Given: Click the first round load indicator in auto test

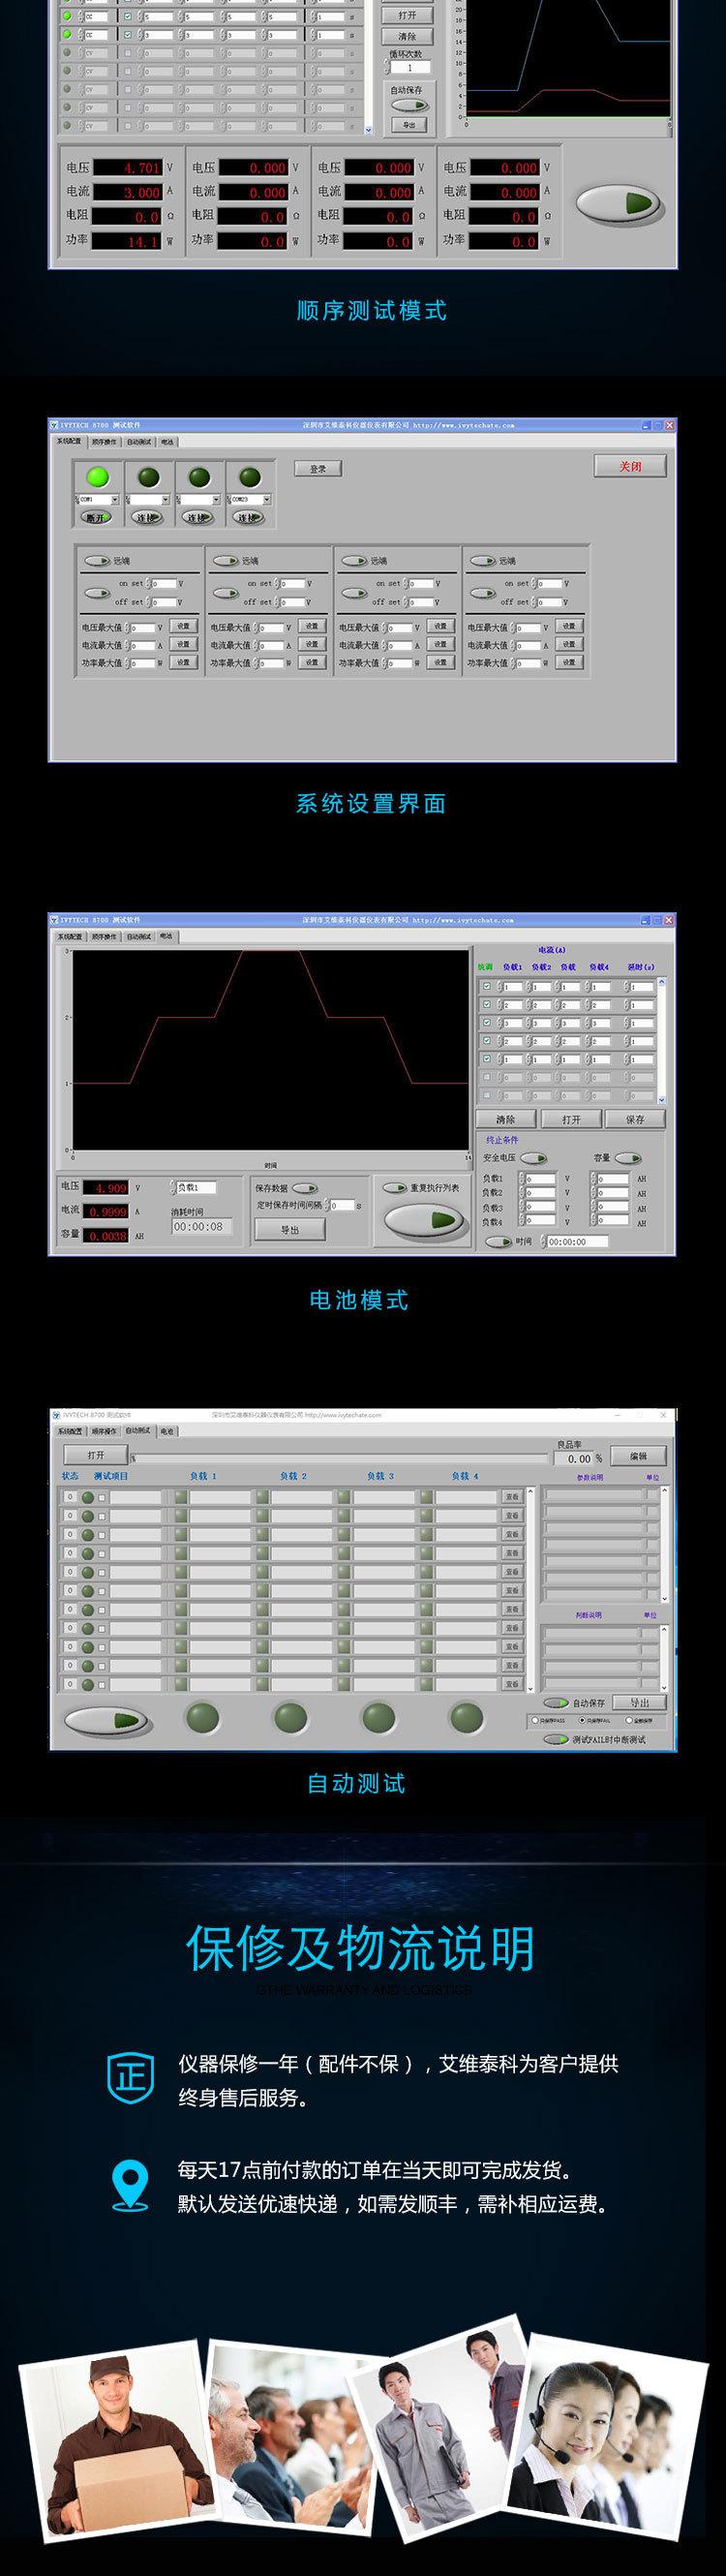Looking at the screenshot, I should pos(203,1718).
